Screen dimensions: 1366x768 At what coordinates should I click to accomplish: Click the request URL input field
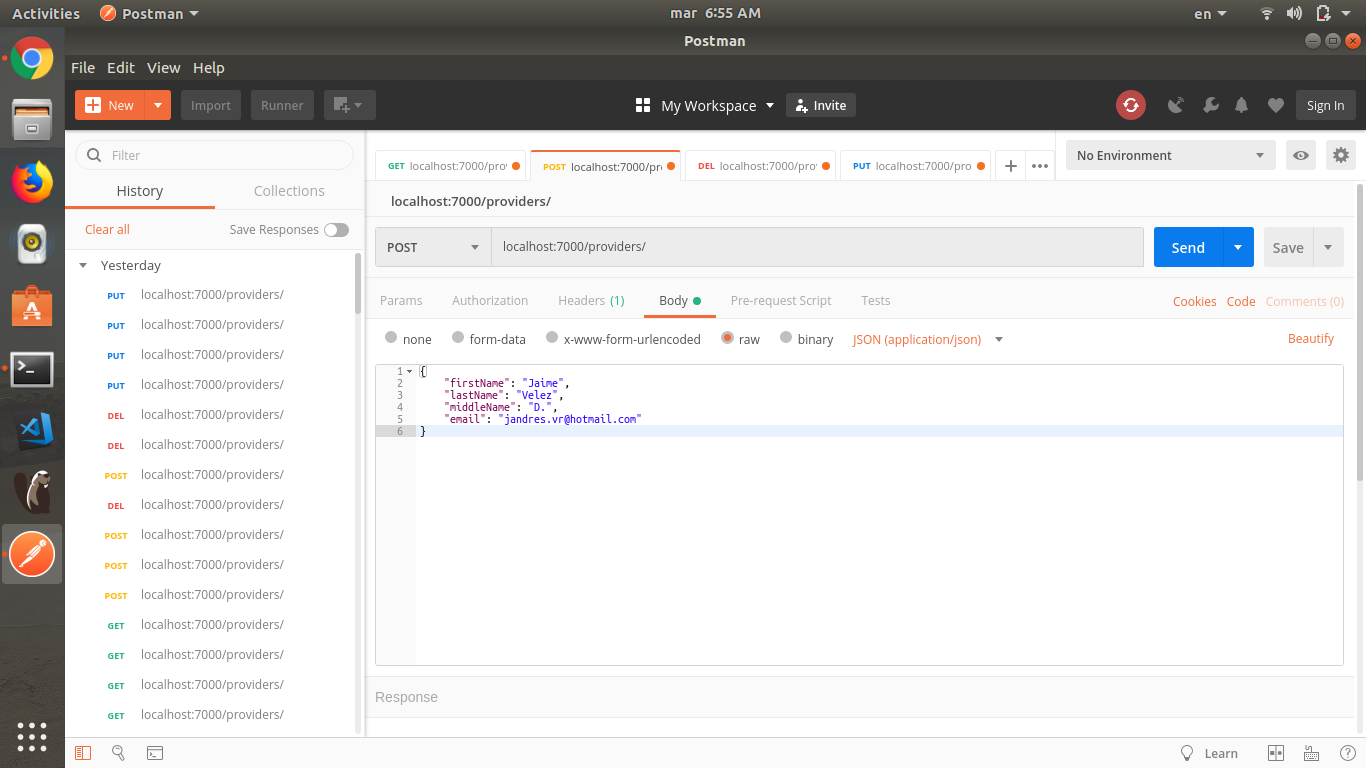pos(817,247)
